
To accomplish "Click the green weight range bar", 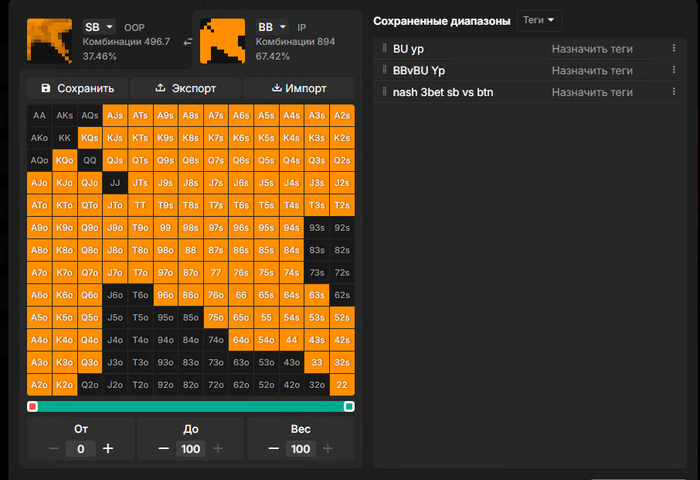I will 191,406.
